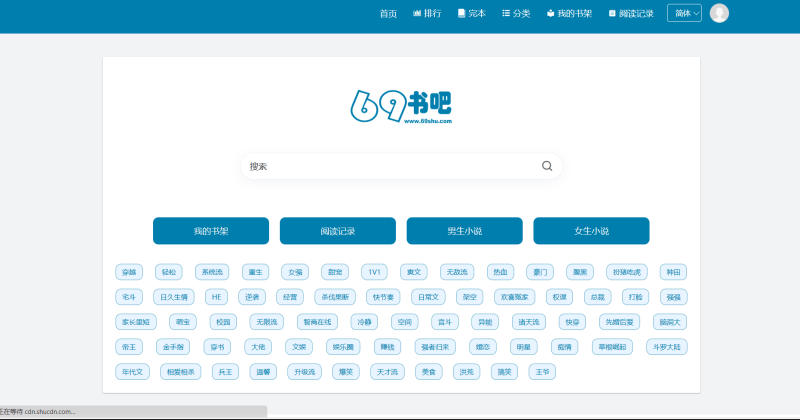Open the 简体 language dropdown

coord(684,13)
